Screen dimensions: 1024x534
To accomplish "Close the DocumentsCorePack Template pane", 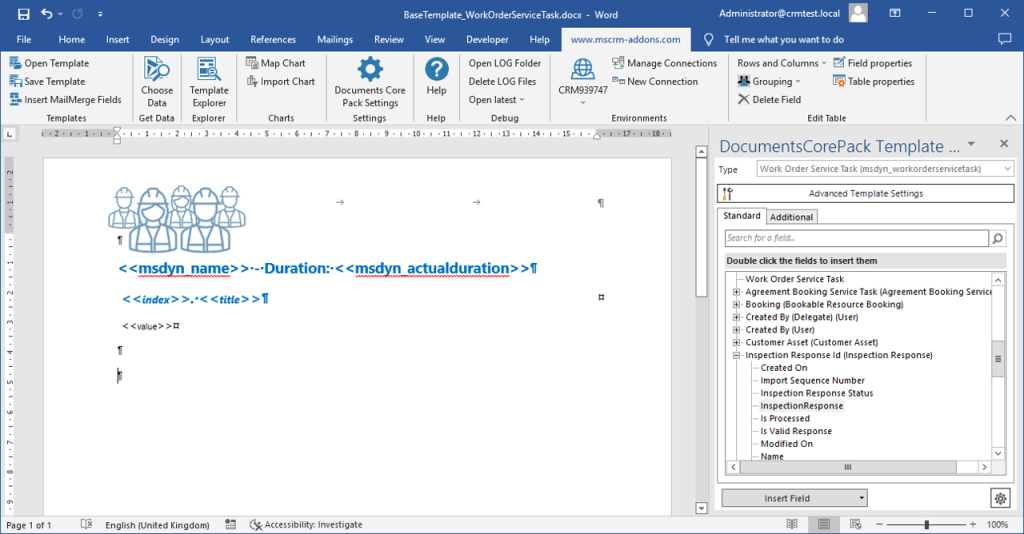I will [x=1004, y=144].
